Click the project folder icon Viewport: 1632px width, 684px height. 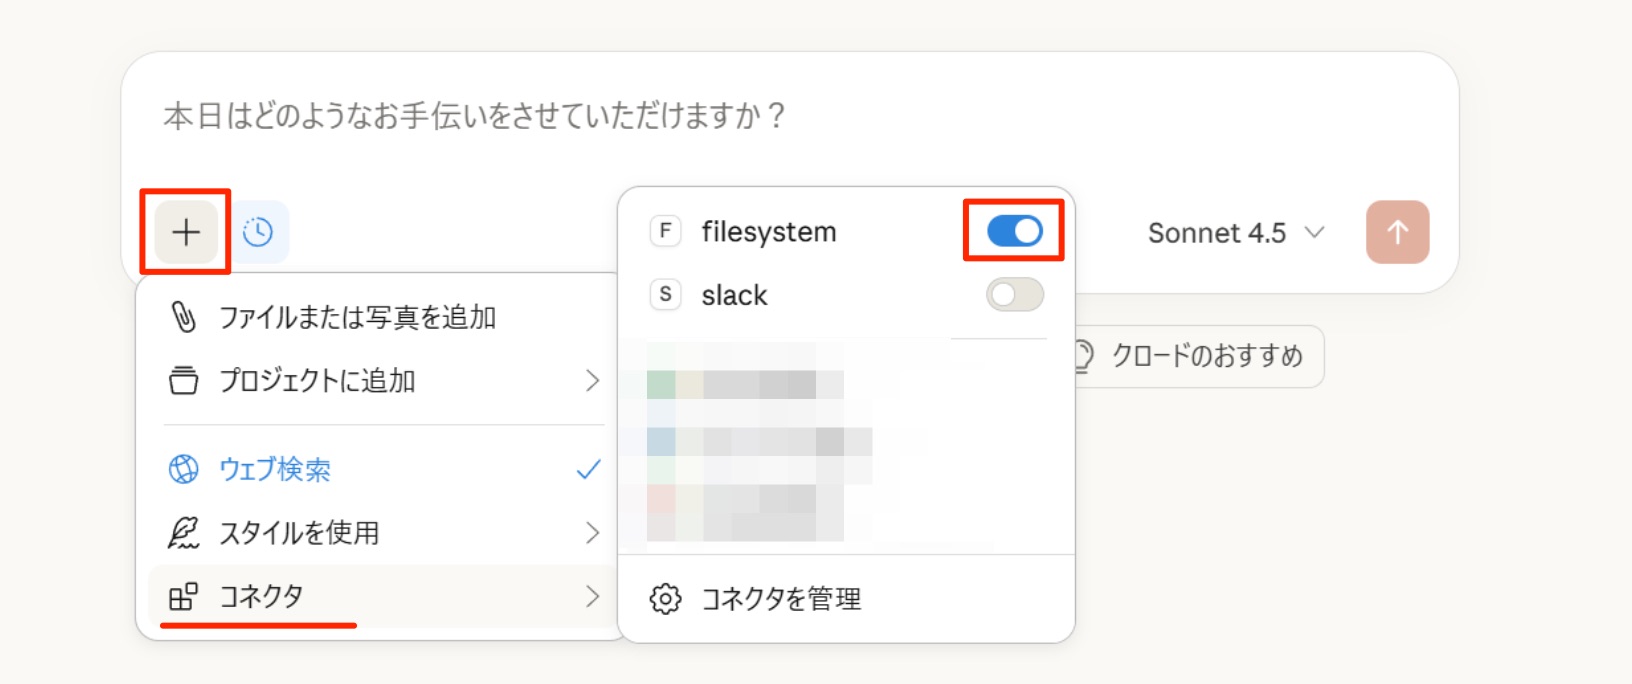184,381
